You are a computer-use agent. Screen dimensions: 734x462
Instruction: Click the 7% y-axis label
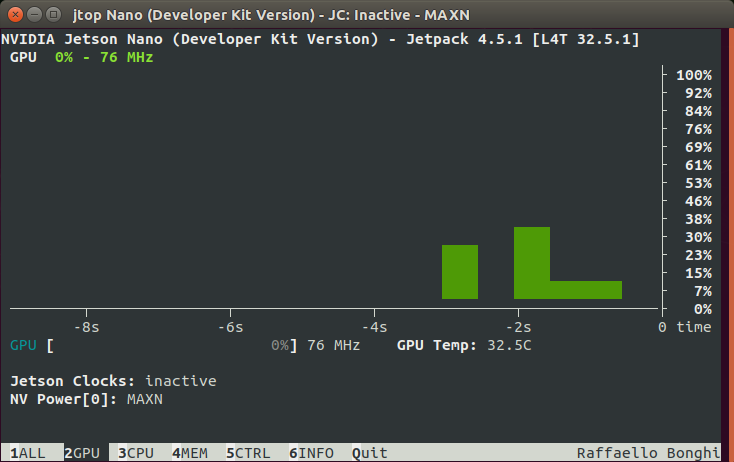pyautogui.click(x=703, y=291)
